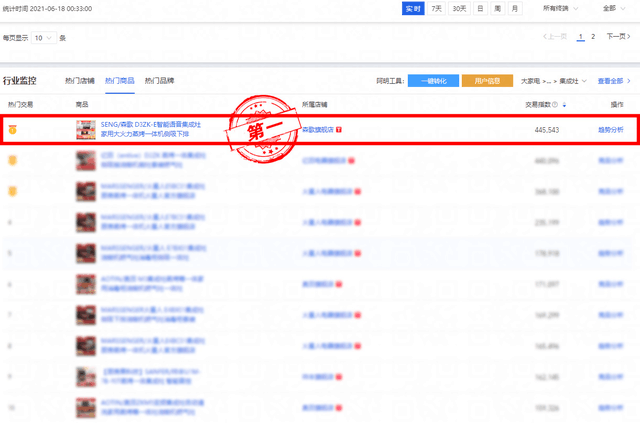Open the 森歌旗舰店 store link

coord(318,130)
